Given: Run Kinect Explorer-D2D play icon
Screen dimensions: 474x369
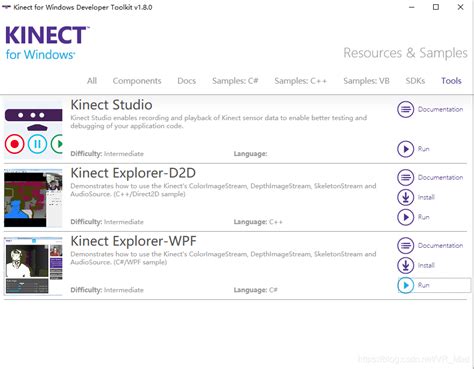Looking at the screenshot, I should [x=405, y=217].
